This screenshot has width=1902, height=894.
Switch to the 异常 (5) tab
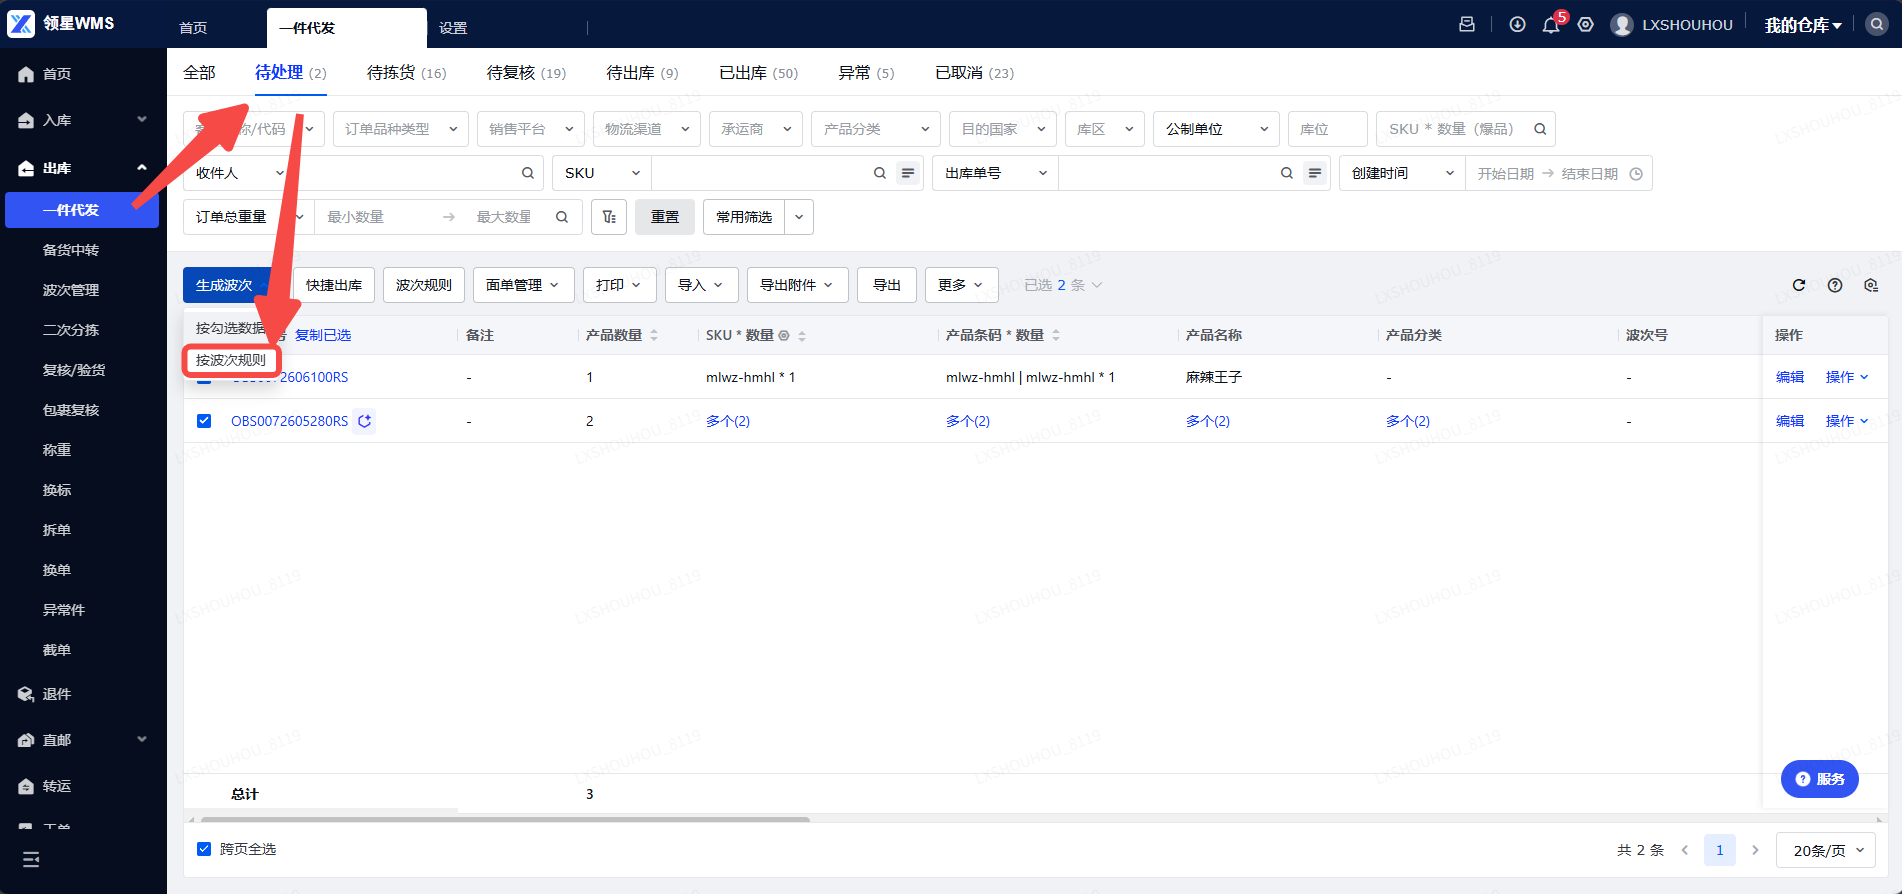pyautogui.click(x=866, y=73)
